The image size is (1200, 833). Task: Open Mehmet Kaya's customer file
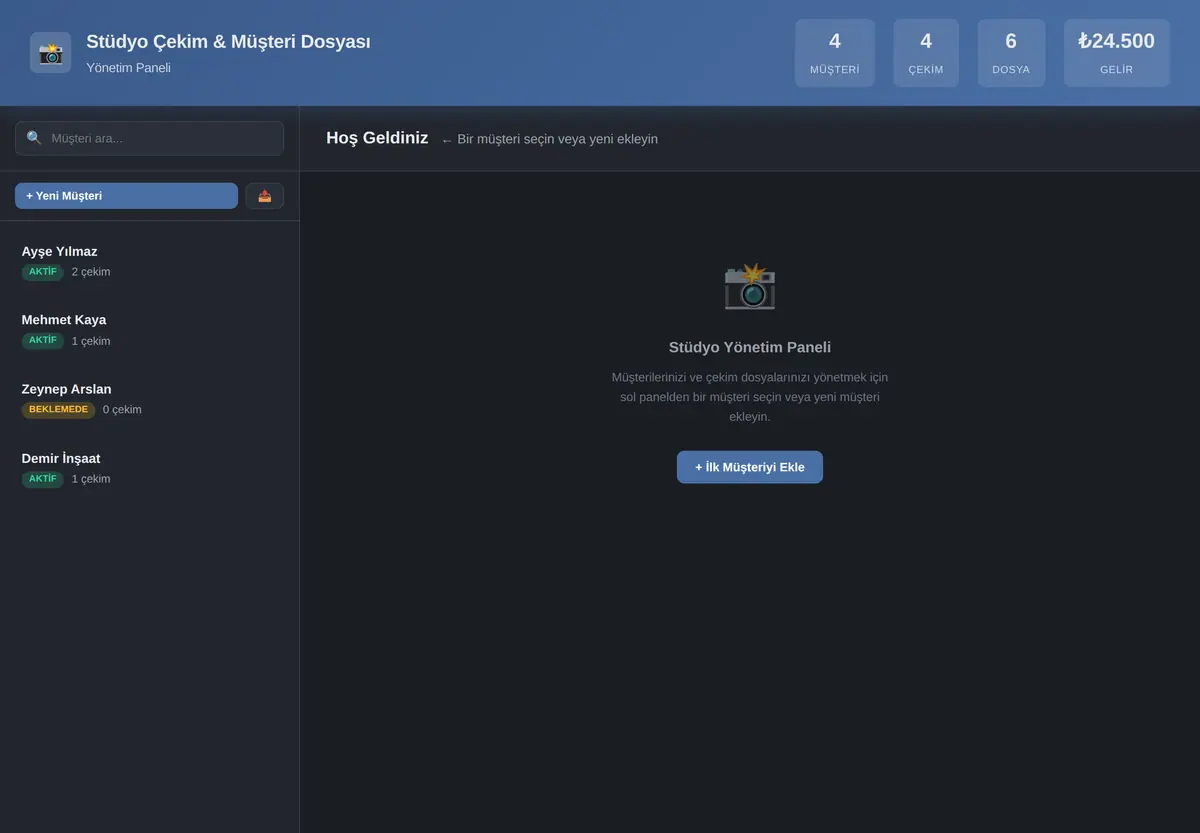click(149, 330)
